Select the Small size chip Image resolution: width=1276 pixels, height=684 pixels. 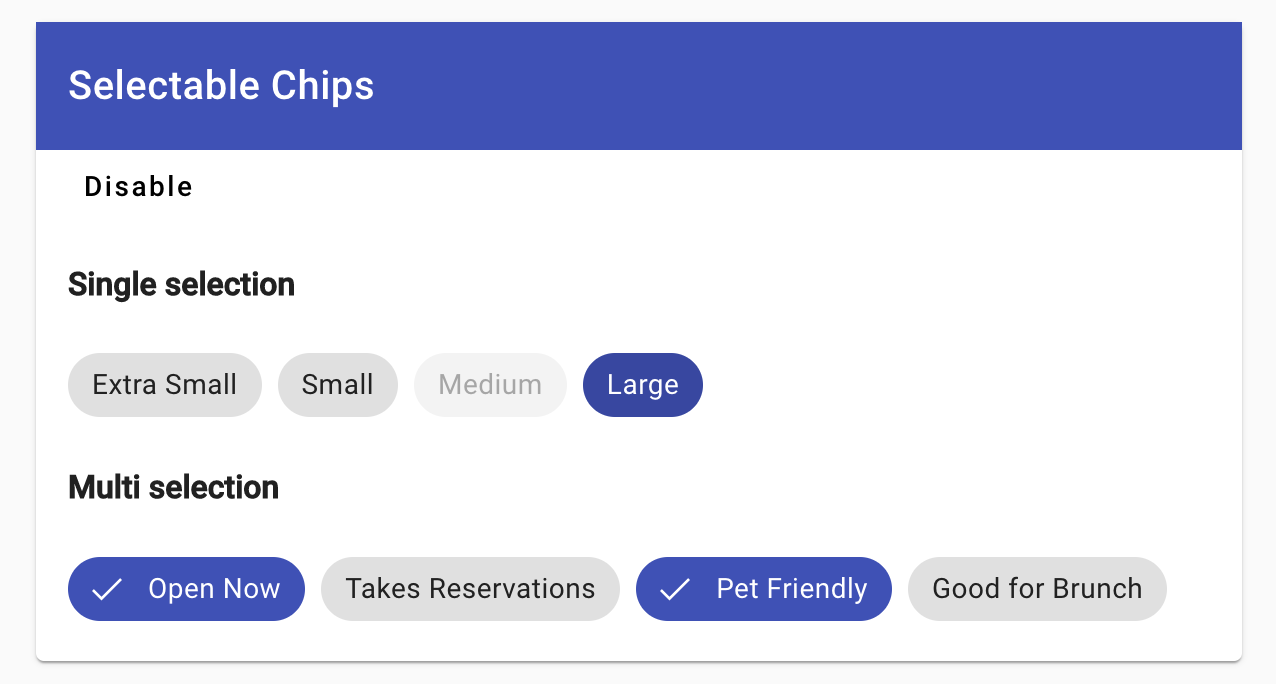point(337,385)
